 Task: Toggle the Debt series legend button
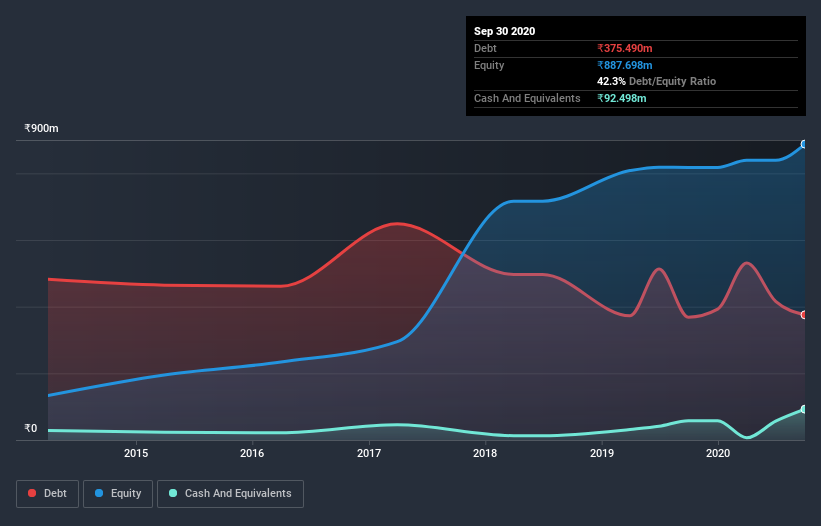48,494
